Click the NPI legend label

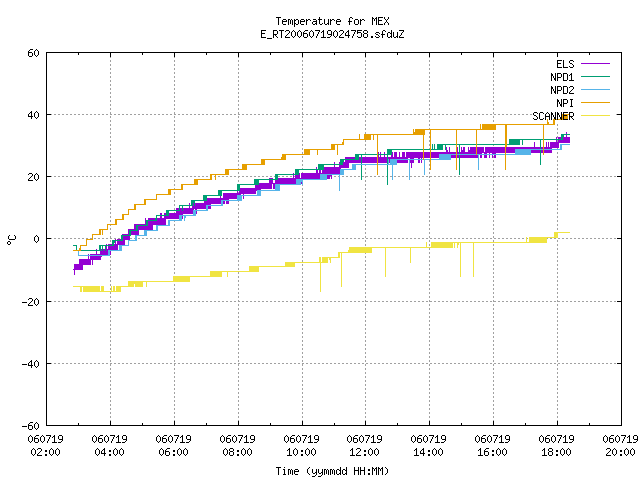click(x=565, y=103)
